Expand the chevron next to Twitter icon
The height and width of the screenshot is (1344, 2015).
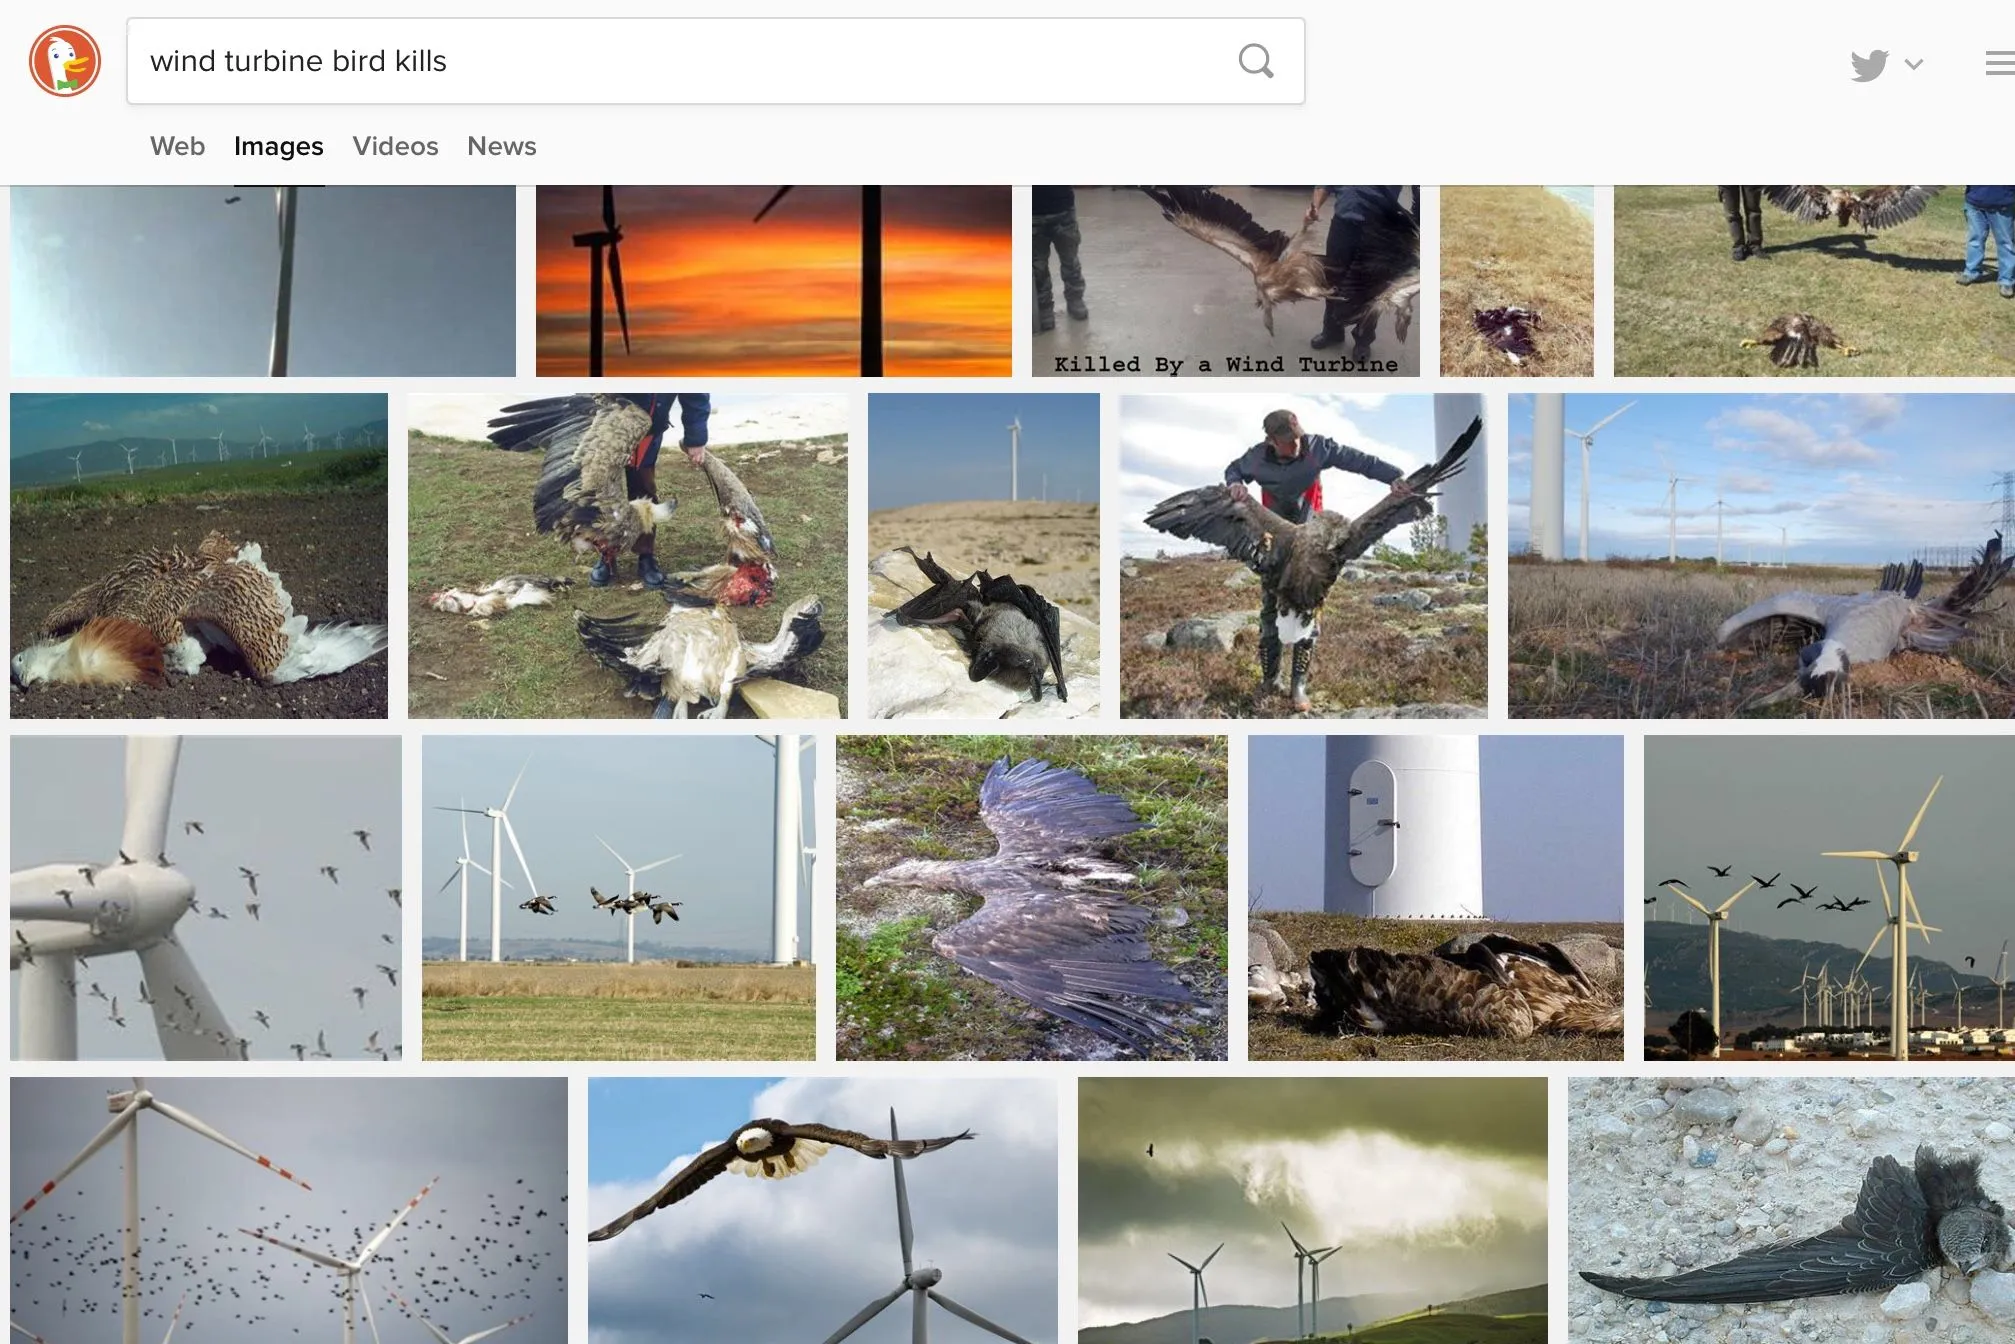[x=1914, y=65]
